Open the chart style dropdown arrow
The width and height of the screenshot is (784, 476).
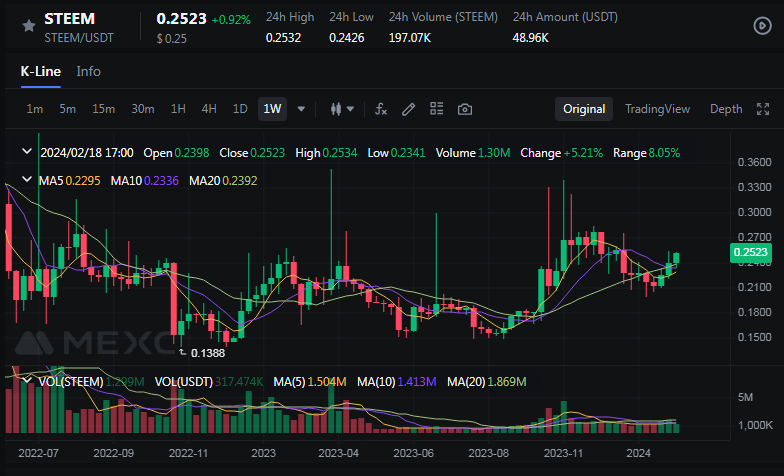click(x=350, y=109)
